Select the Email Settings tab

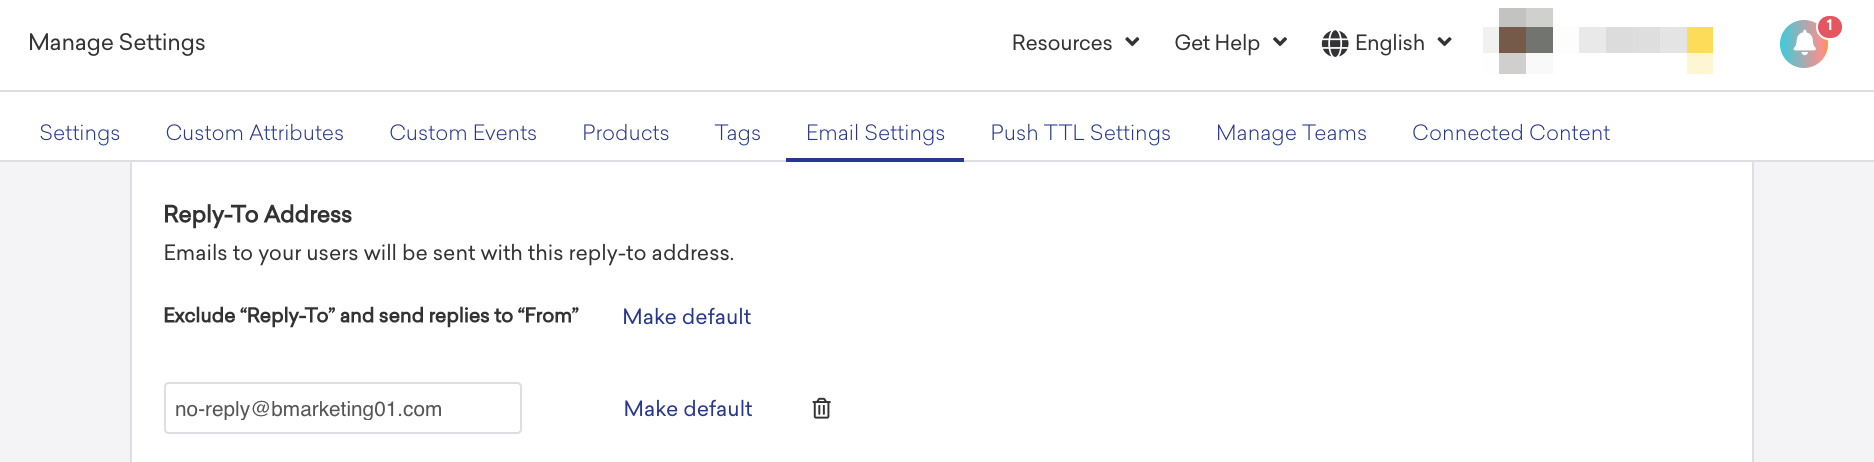tap(875, 133)
